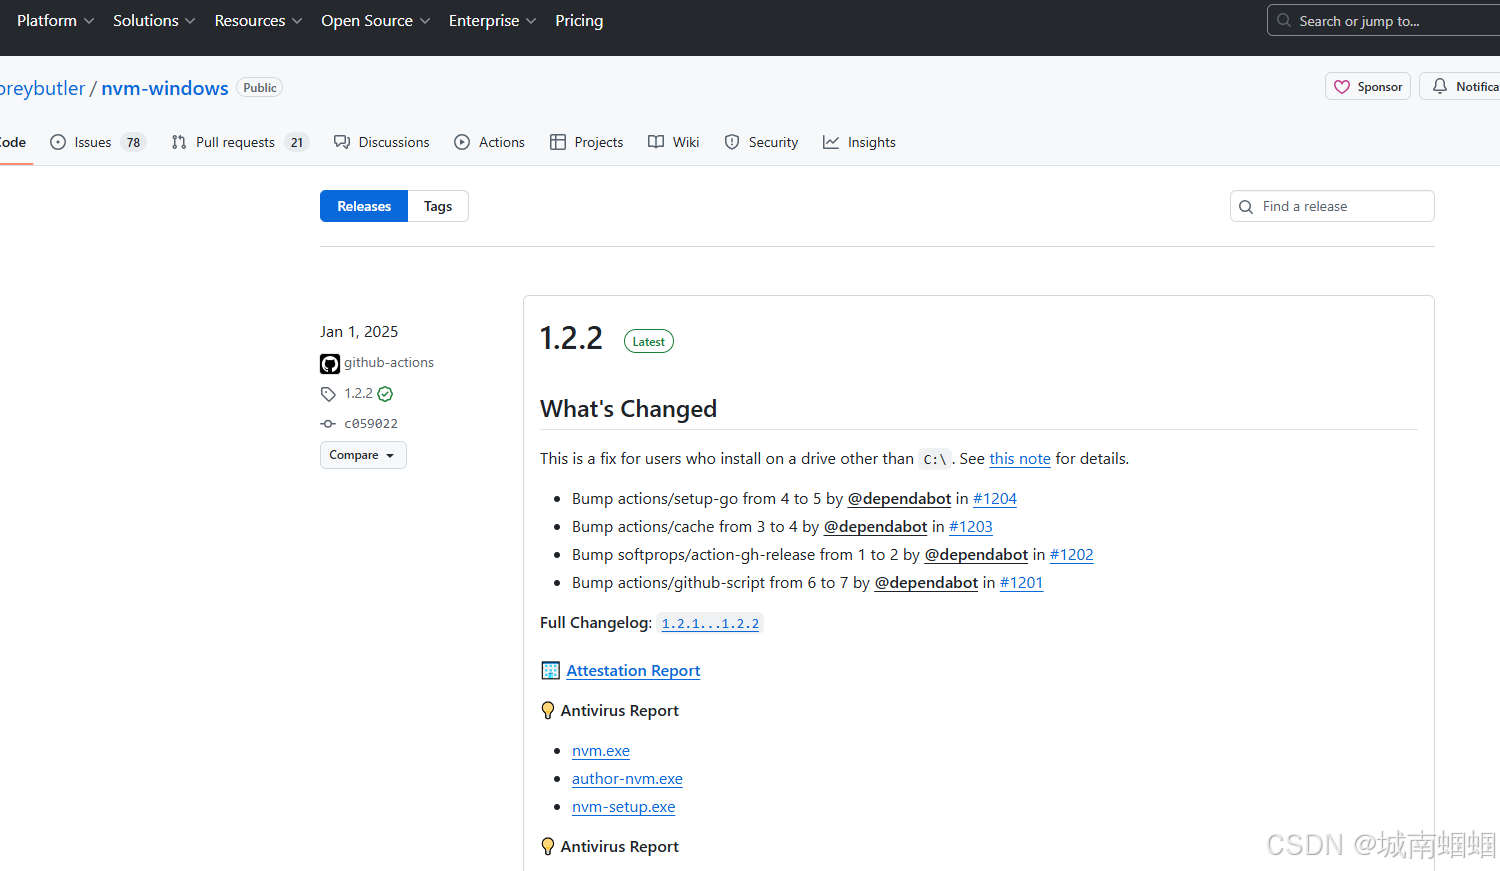Follow the 'this note' link
The width and height of the screenshot is (1500, 871).
1020,459
